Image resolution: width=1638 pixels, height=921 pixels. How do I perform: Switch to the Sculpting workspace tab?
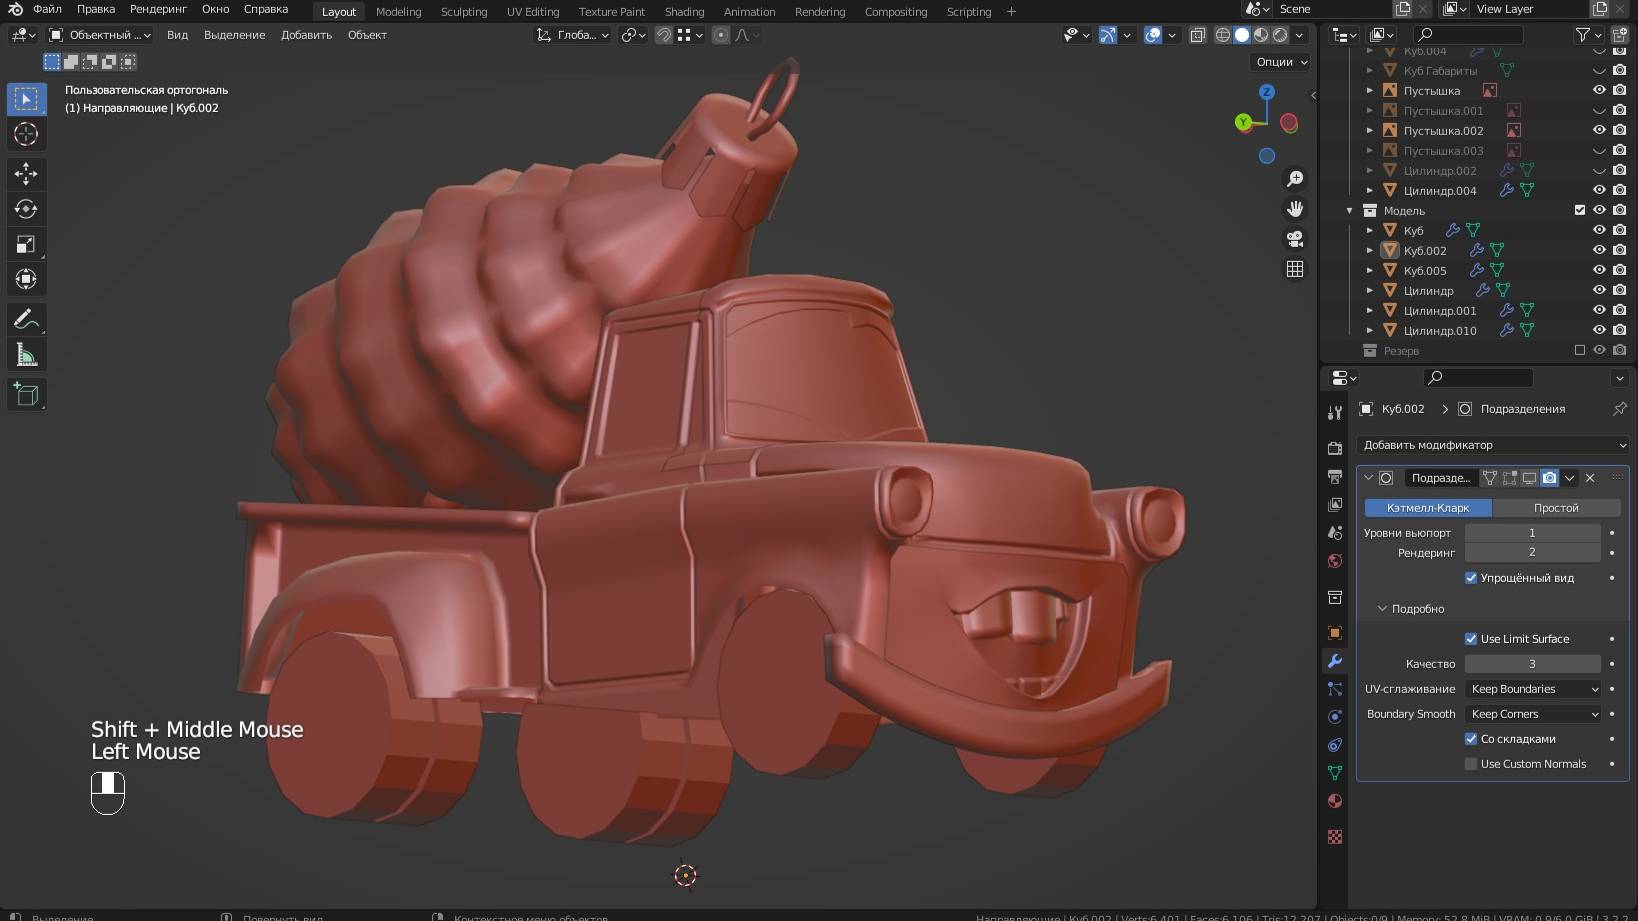464,12
